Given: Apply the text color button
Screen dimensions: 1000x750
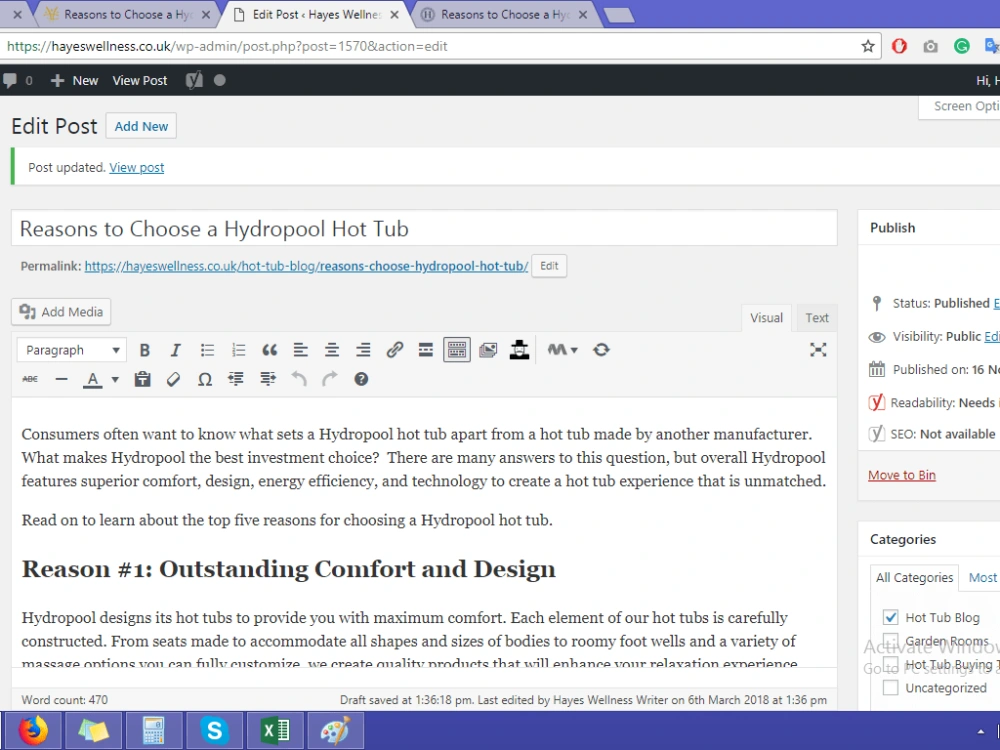Looking at the screenshot, I should point(92,380).
